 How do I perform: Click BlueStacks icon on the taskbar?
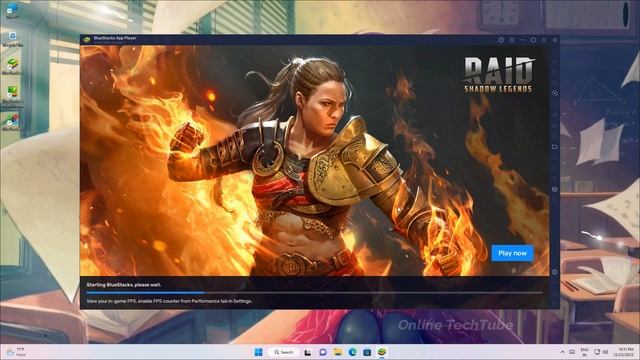pos(382,352)
